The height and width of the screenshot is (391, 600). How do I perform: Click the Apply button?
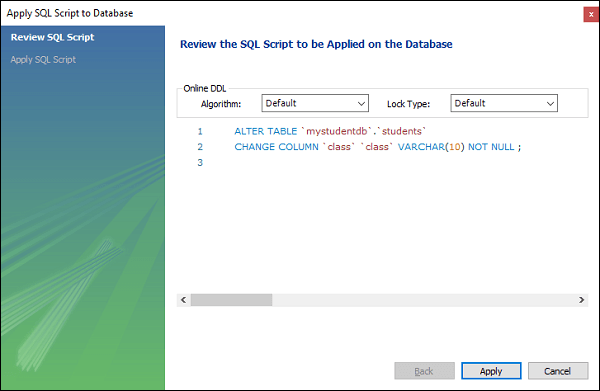pyautogui.click(x=491, y=371)
